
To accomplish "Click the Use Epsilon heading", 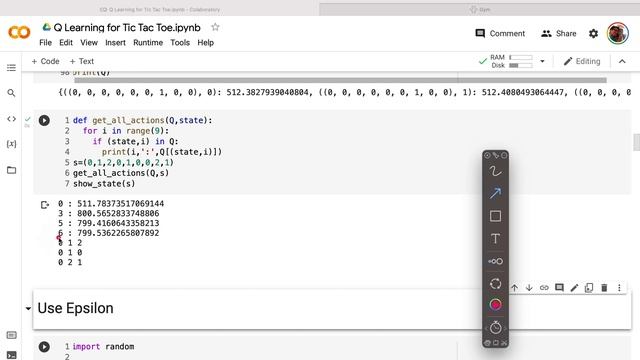I will (x=76, y=308).
